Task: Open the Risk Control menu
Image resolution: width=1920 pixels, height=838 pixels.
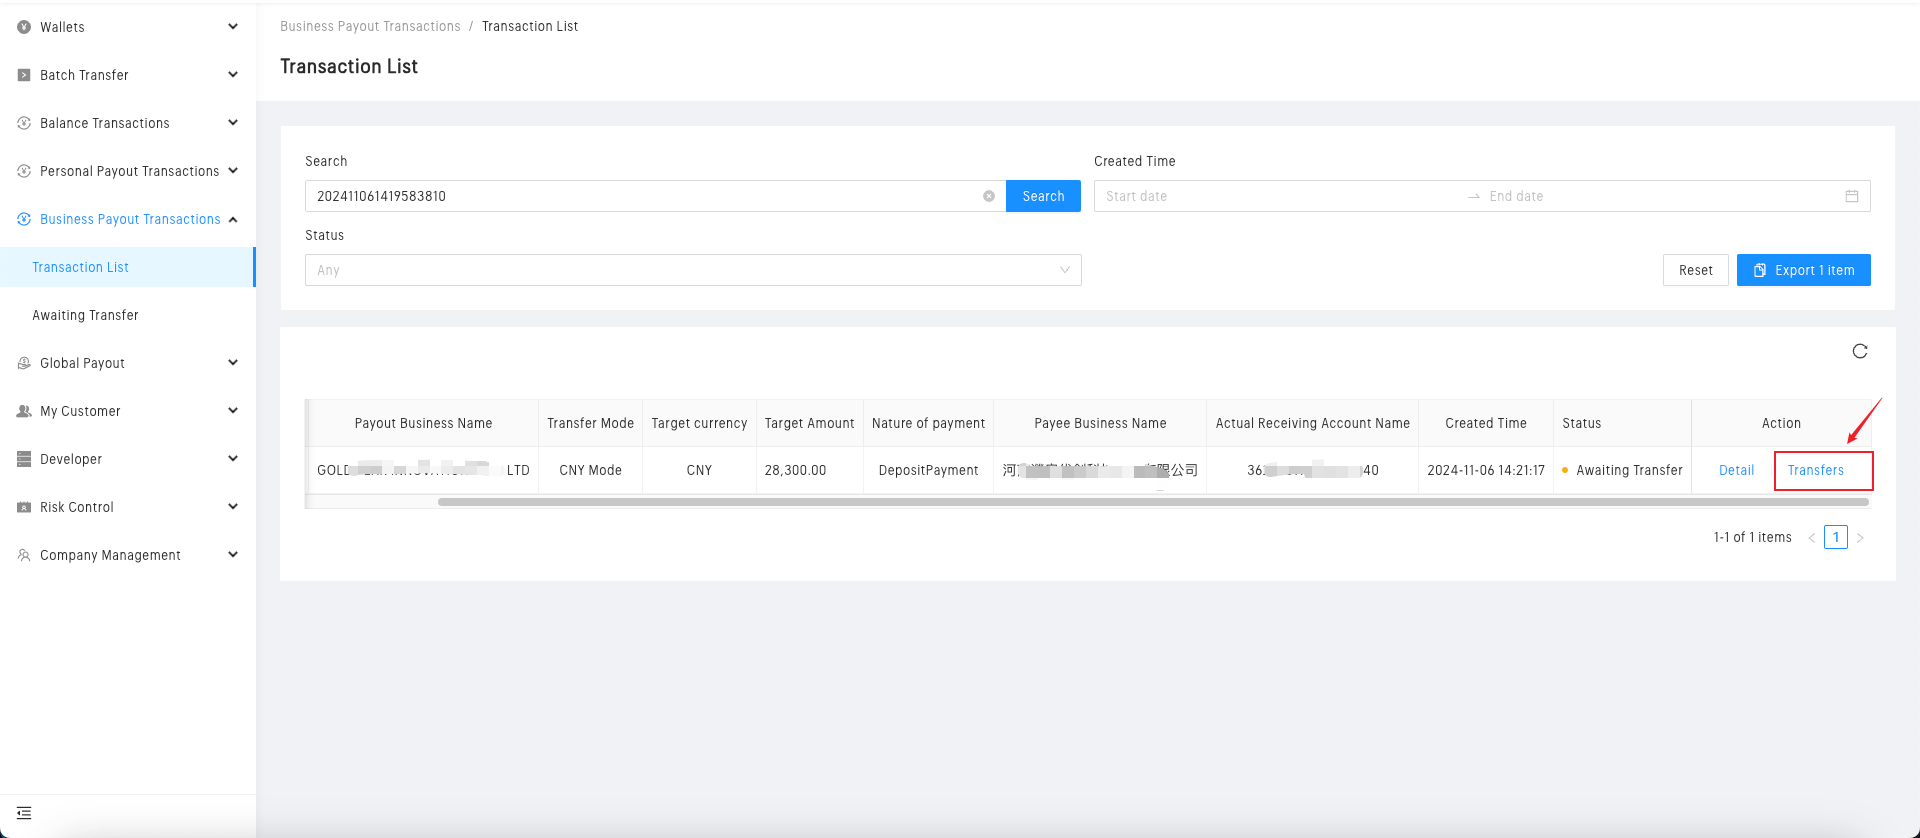Action: (127, 507)
